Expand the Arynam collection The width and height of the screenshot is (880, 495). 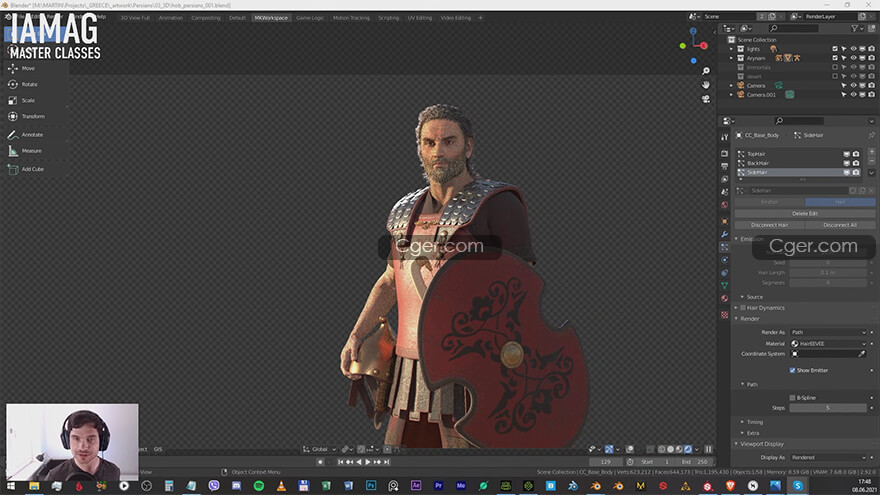[x=731, y=58]
